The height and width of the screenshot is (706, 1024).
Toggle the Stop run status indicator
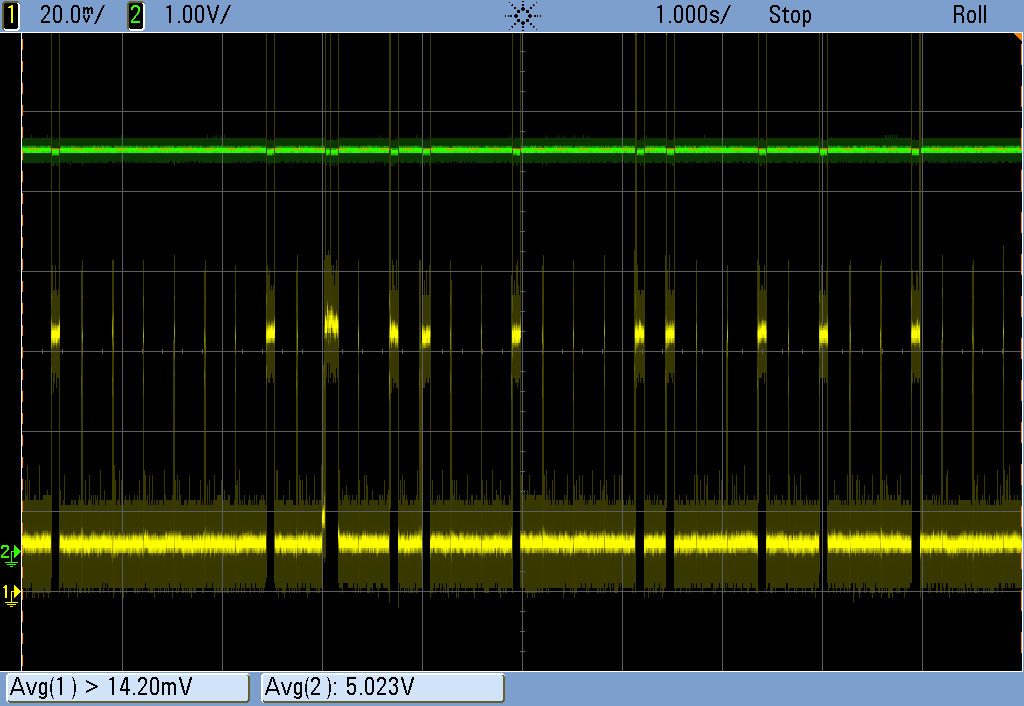point(790,15)
